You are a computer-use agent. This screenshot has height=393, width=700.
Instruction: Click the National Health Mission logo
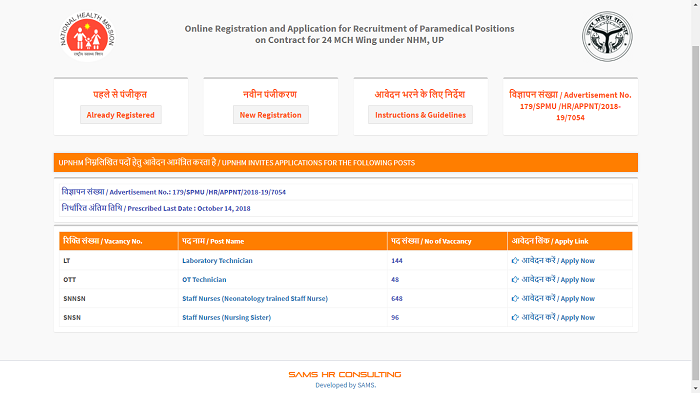87,36
